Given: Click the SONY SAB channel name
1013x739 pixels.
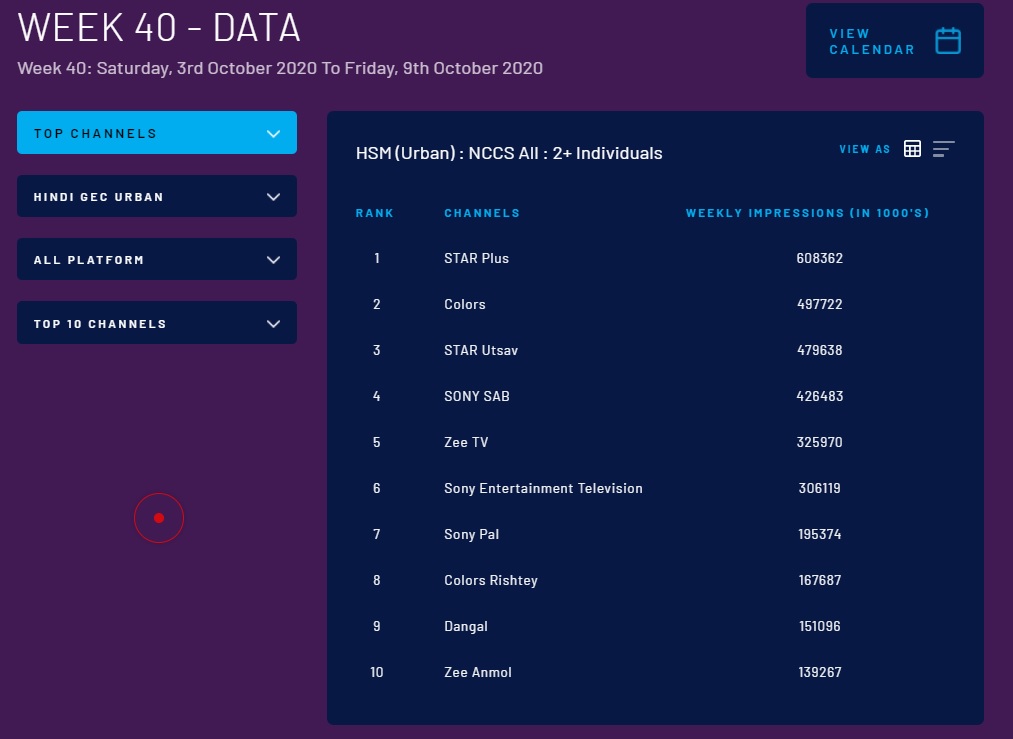Looking at the screenshot, I should (x=476, y=396).
